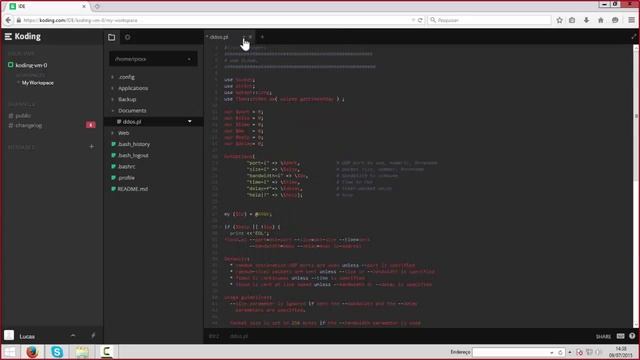Click the green file icon of .bashrc
Screen dimensions: 640x360
(x=113, y=167)
